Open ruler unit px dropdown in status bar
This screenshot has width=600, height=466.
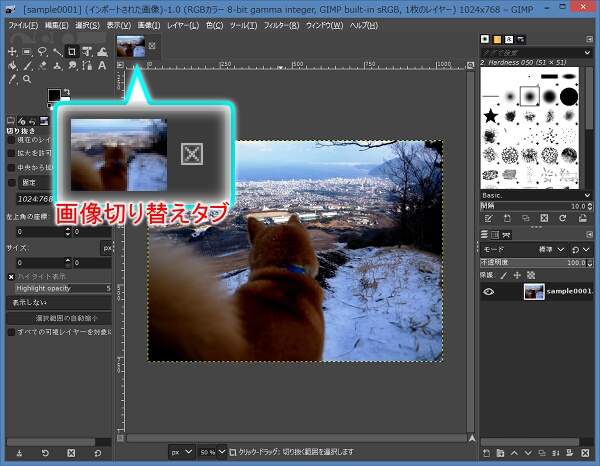click(182, 452)
